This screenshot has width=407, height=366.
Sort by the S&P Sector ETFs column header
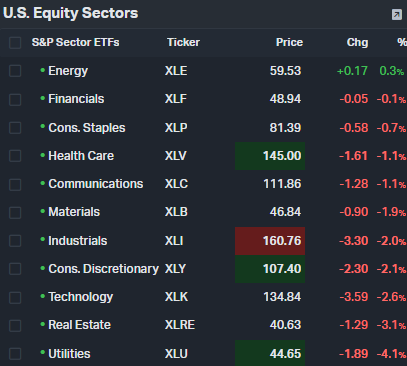(76, 42)
